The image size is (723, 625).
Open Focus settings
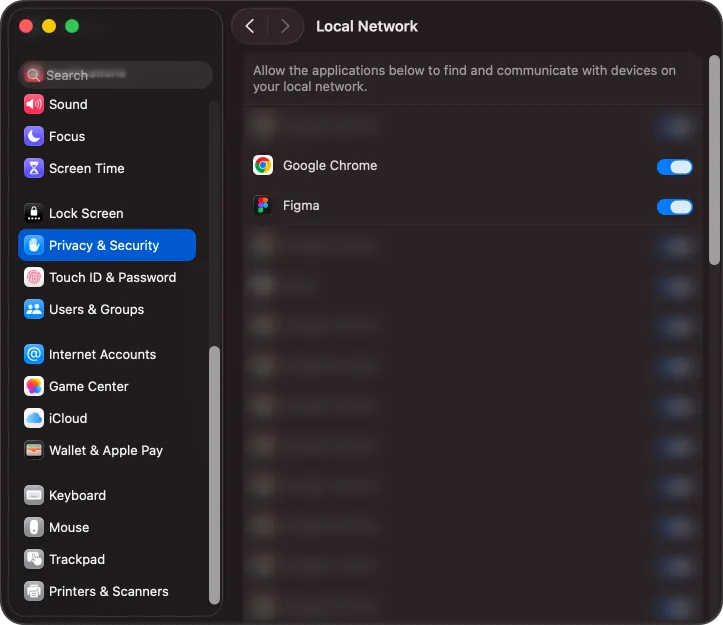click(x=107, y=136)
